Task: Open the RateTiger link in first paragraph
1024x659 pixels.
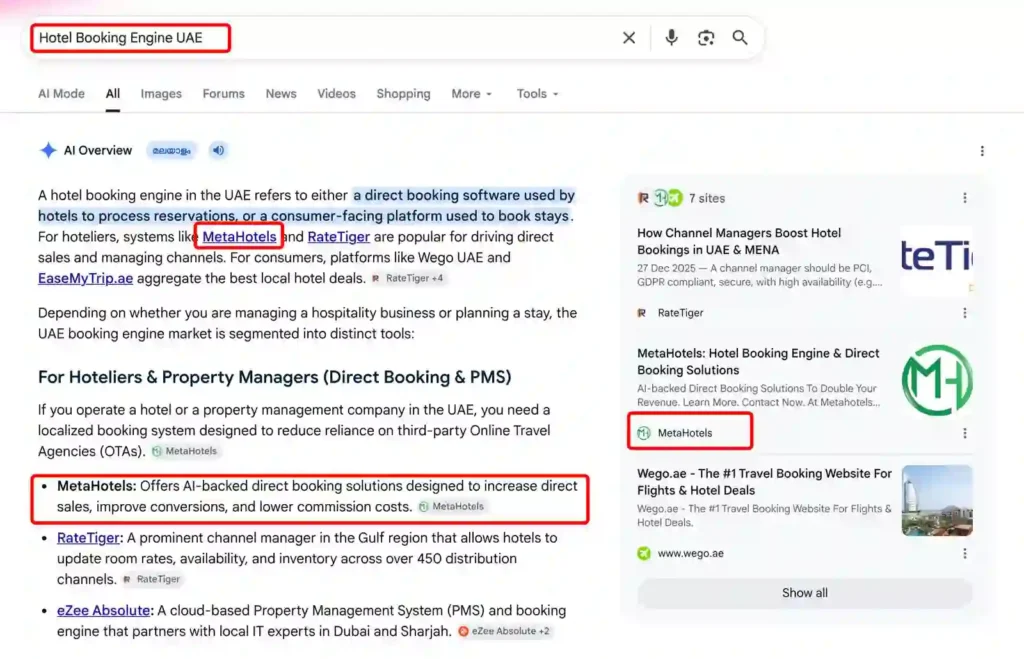Action: 338,236
